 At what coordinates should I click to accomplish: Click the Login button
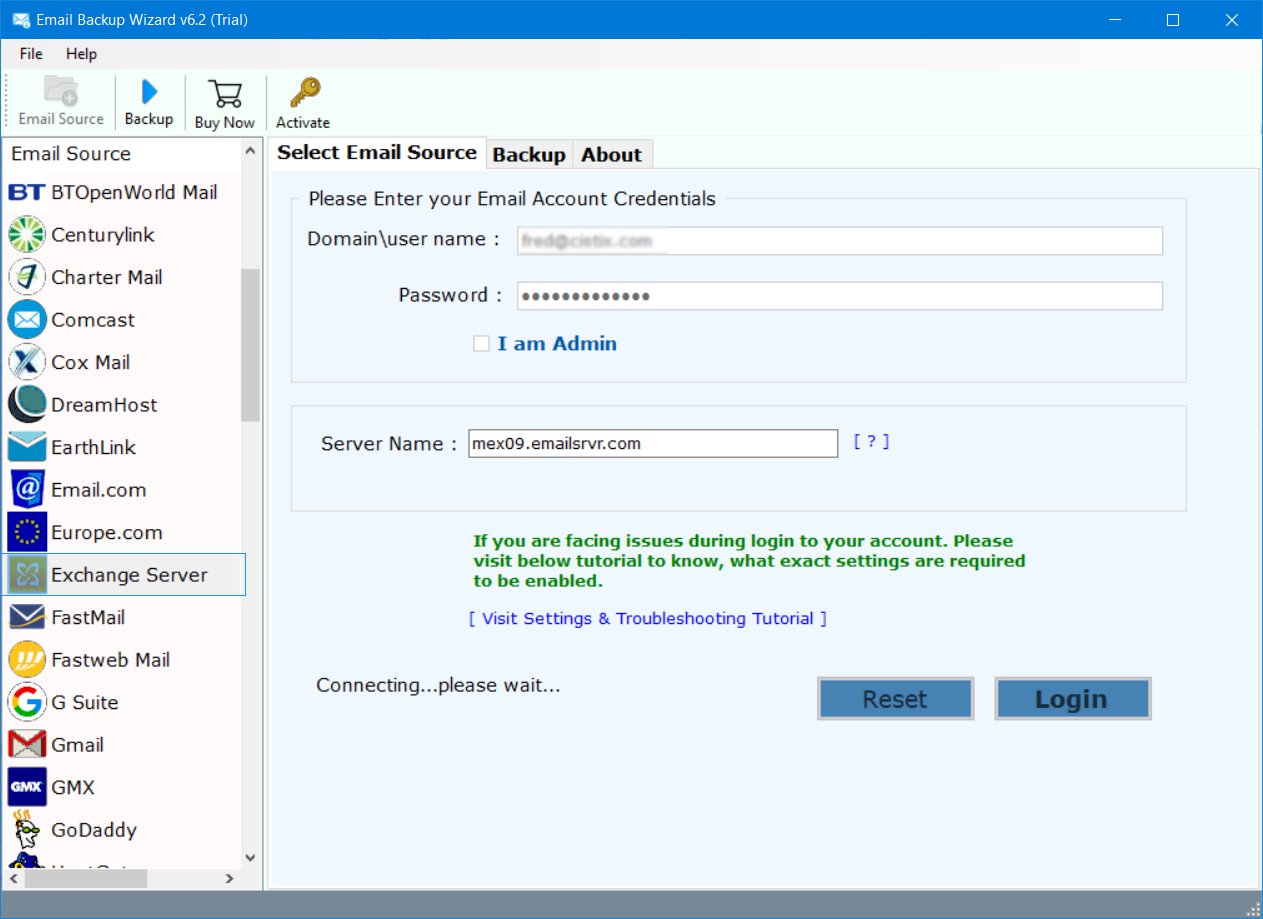1072,699
